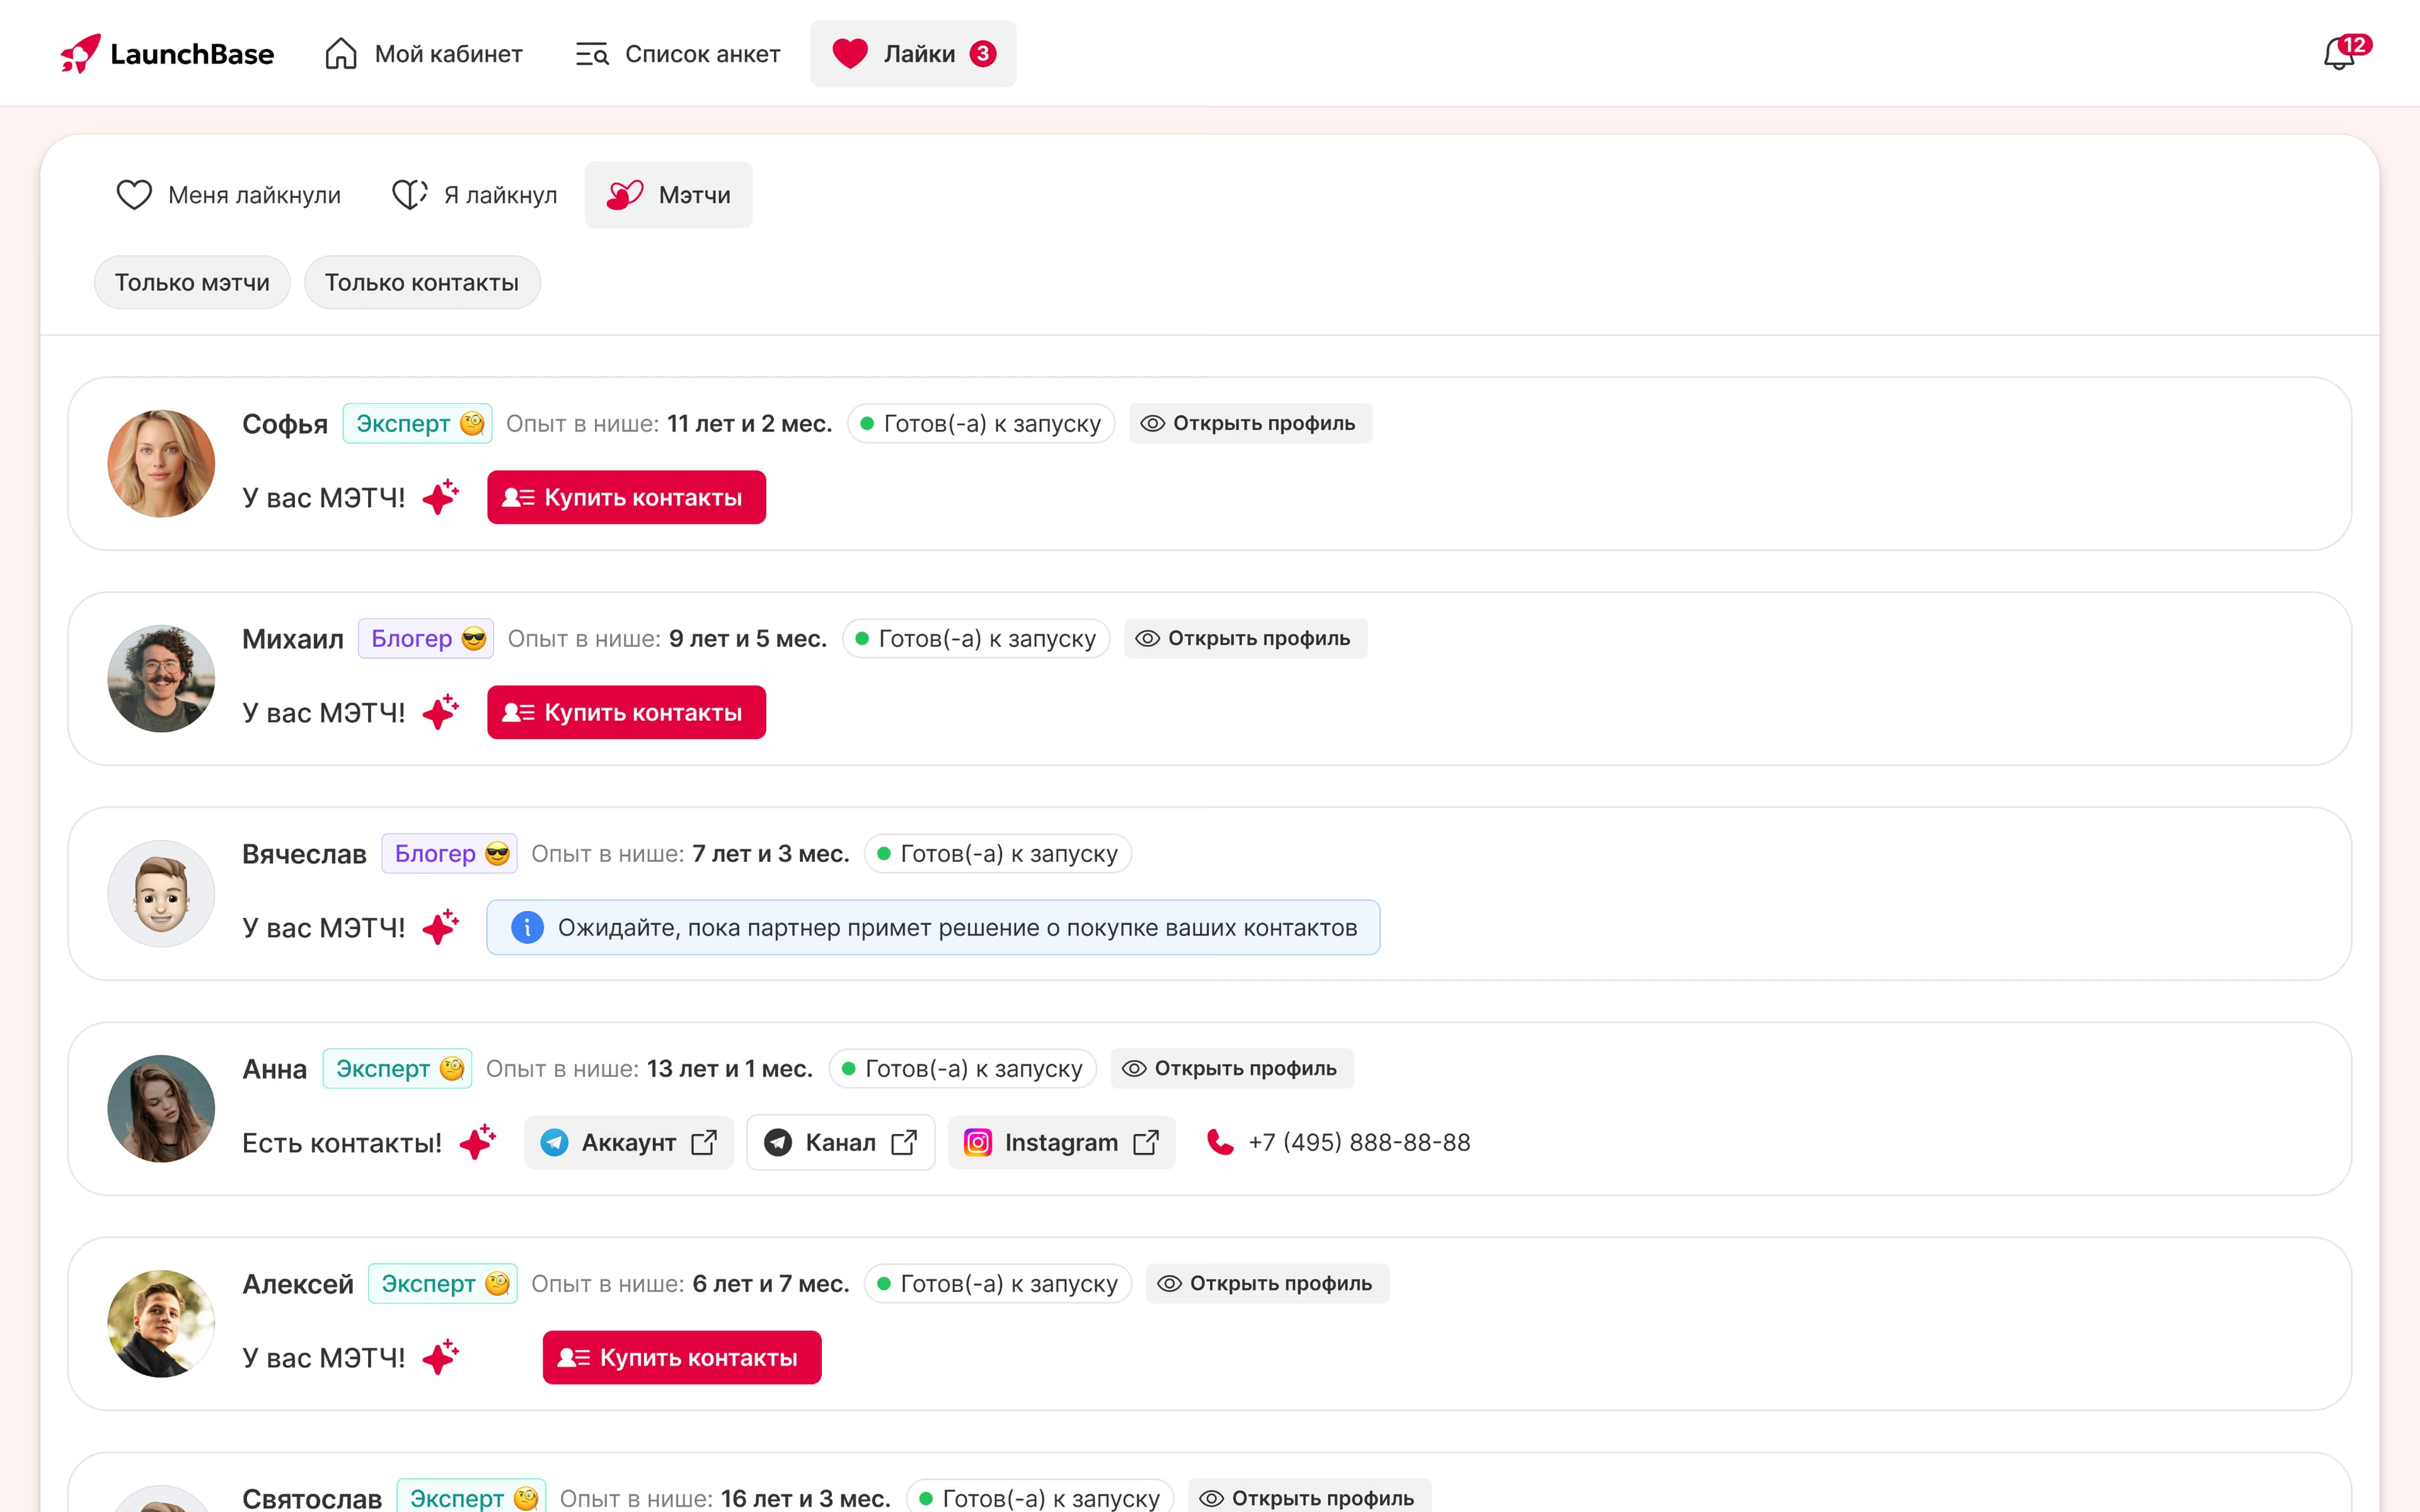The height and width of the screenshot is (1512, 2420).
Task: Click the LaunchBase rocket logo
Action: tap(81, 54)
